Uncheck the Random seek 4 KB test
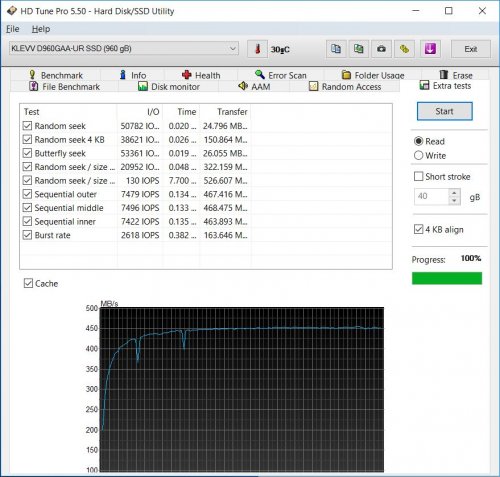The image size is (500, 477). pos(27,139)
